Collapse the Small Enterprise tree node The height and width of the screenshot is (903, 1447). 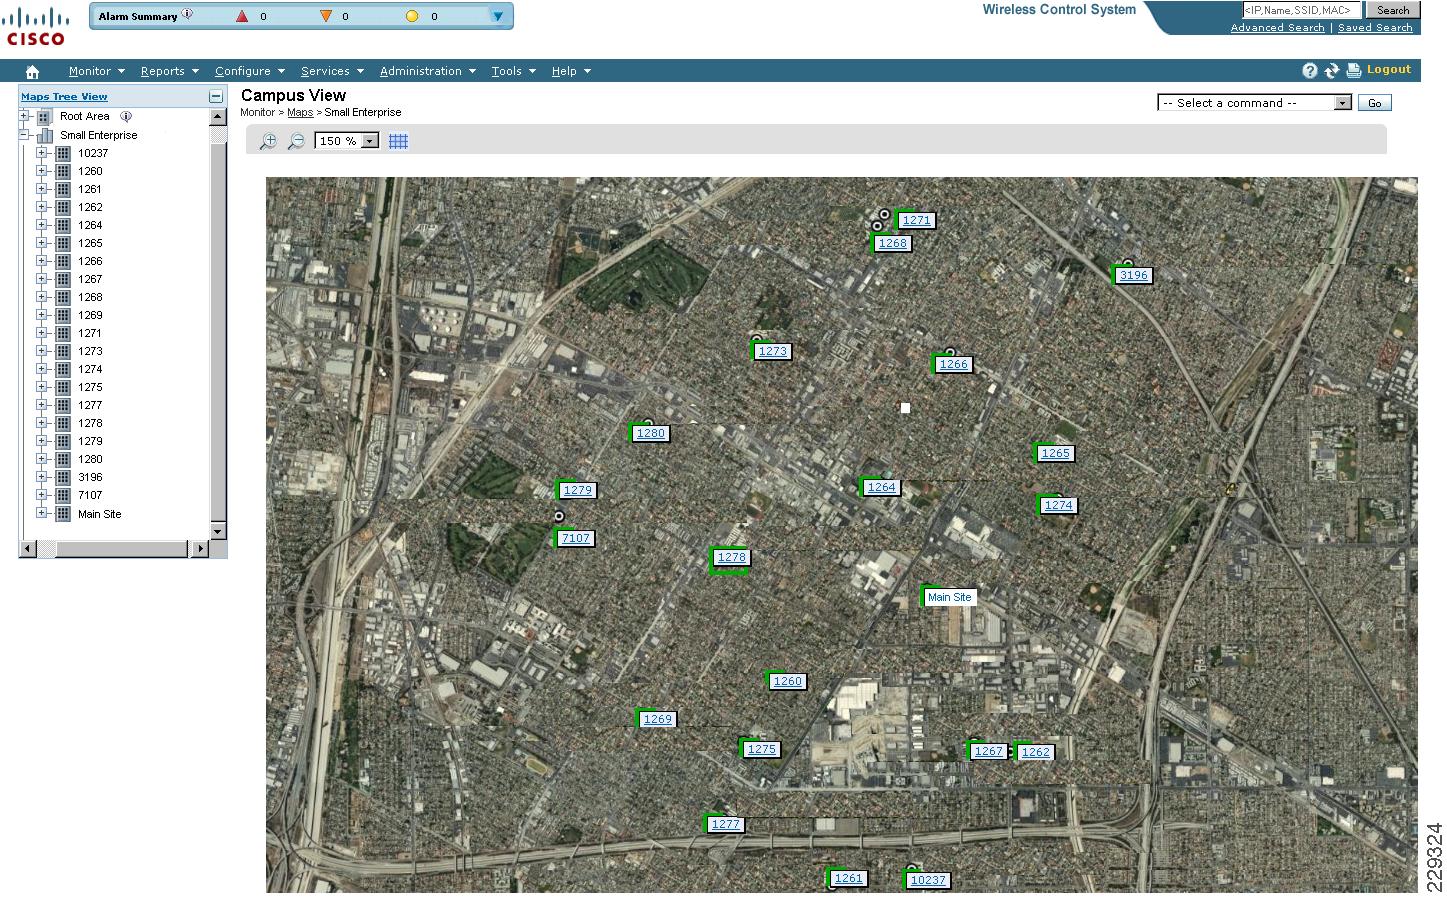point(24,135)
